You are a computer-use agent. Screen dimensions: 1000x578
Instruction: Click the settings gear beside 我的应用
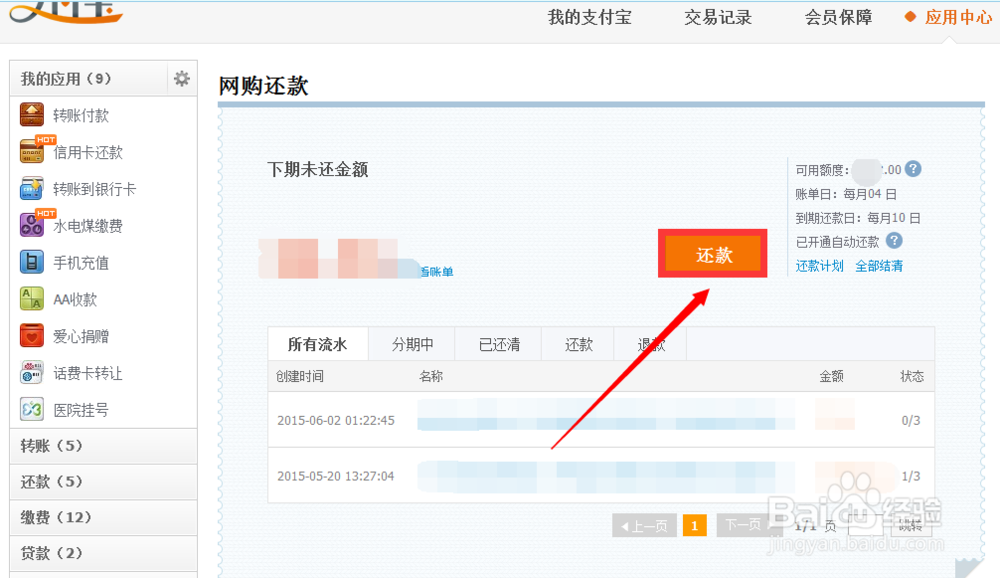pos(181,78)
